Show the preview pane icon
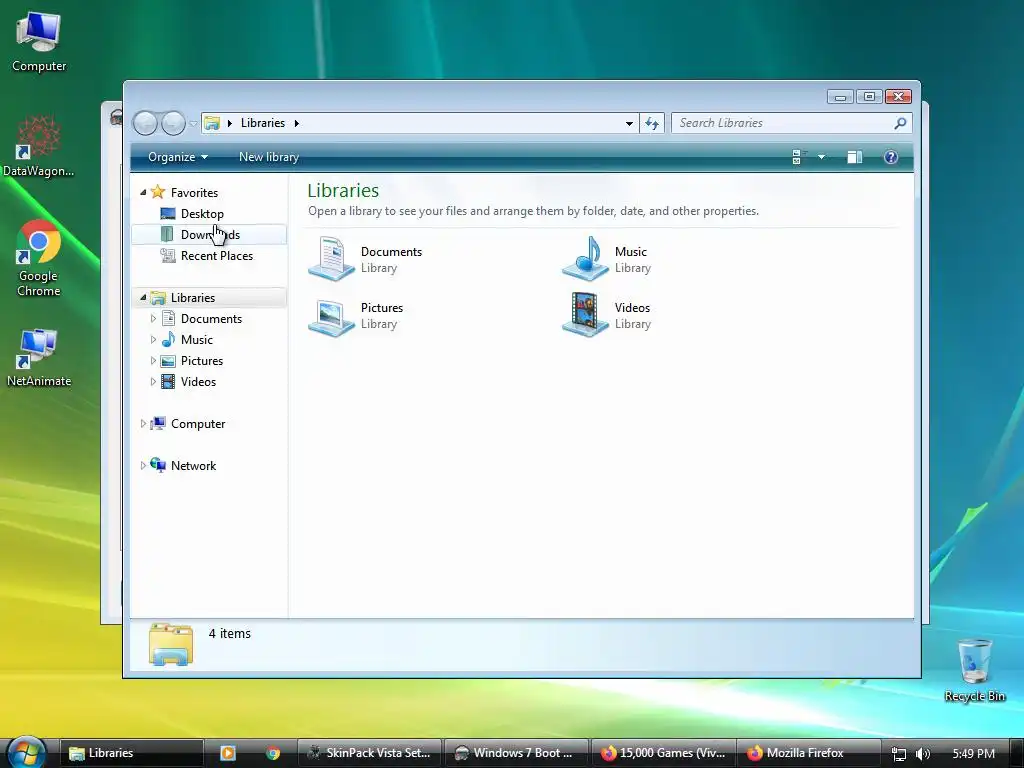The width and height of the screenshot is (1024, 768). (854, 157)
